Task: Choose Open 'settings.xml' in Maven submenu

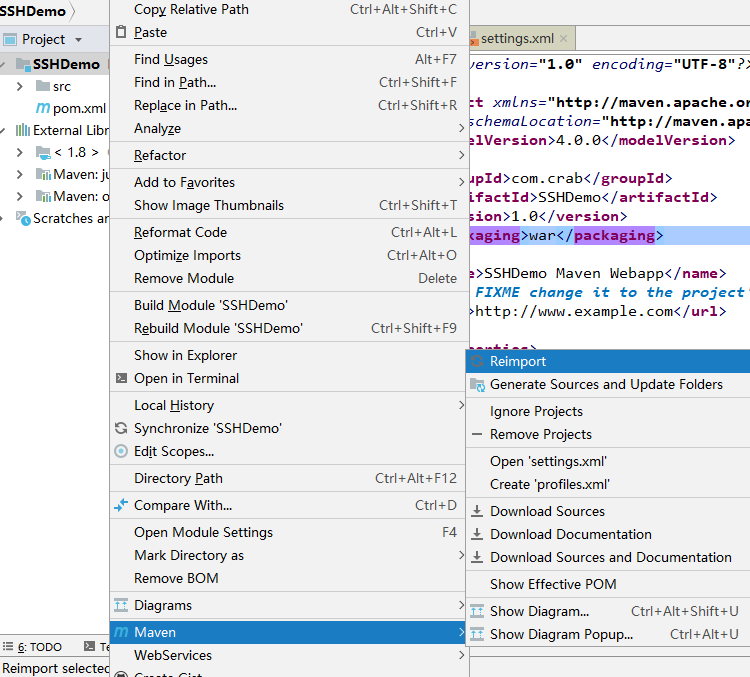Action: coord(608,461)
